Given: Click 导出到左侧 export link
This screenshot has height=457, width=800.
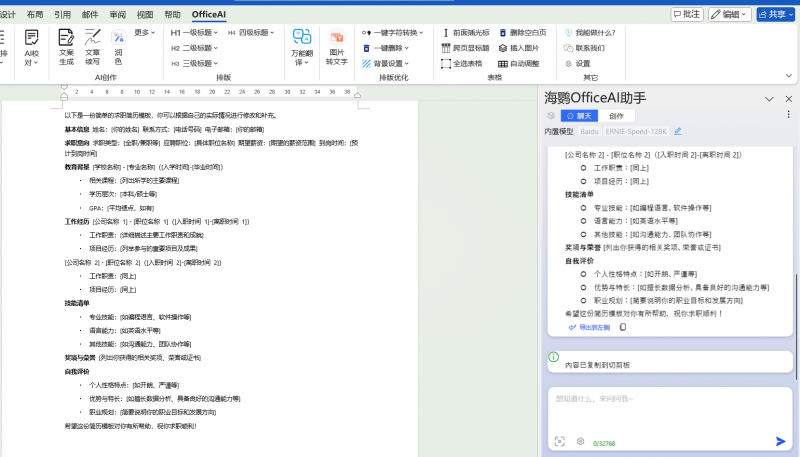Looking at the screenshot, I should (x=589, y=327).
